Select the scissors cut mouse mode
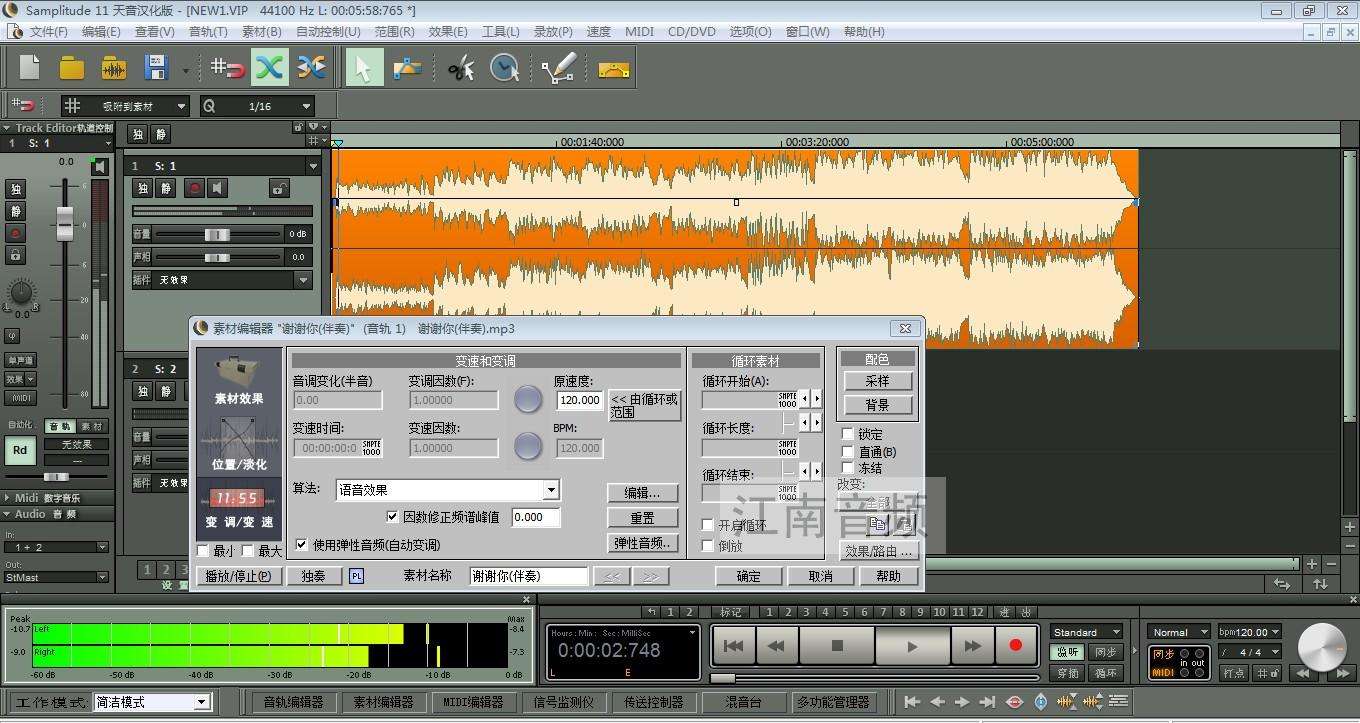This screenshot has height=723, width=1360. point(461,68)
